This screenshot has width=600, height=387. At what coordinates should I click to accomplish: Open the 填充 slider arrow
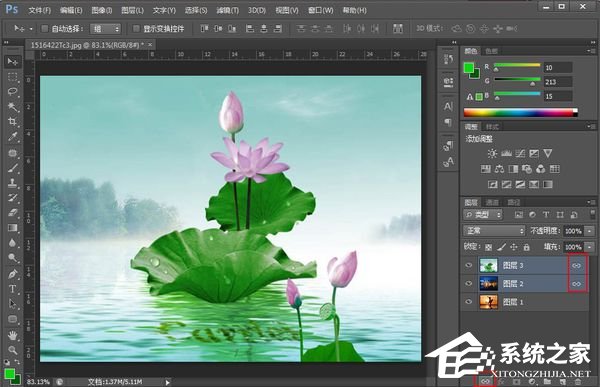(x=590, y=247)
